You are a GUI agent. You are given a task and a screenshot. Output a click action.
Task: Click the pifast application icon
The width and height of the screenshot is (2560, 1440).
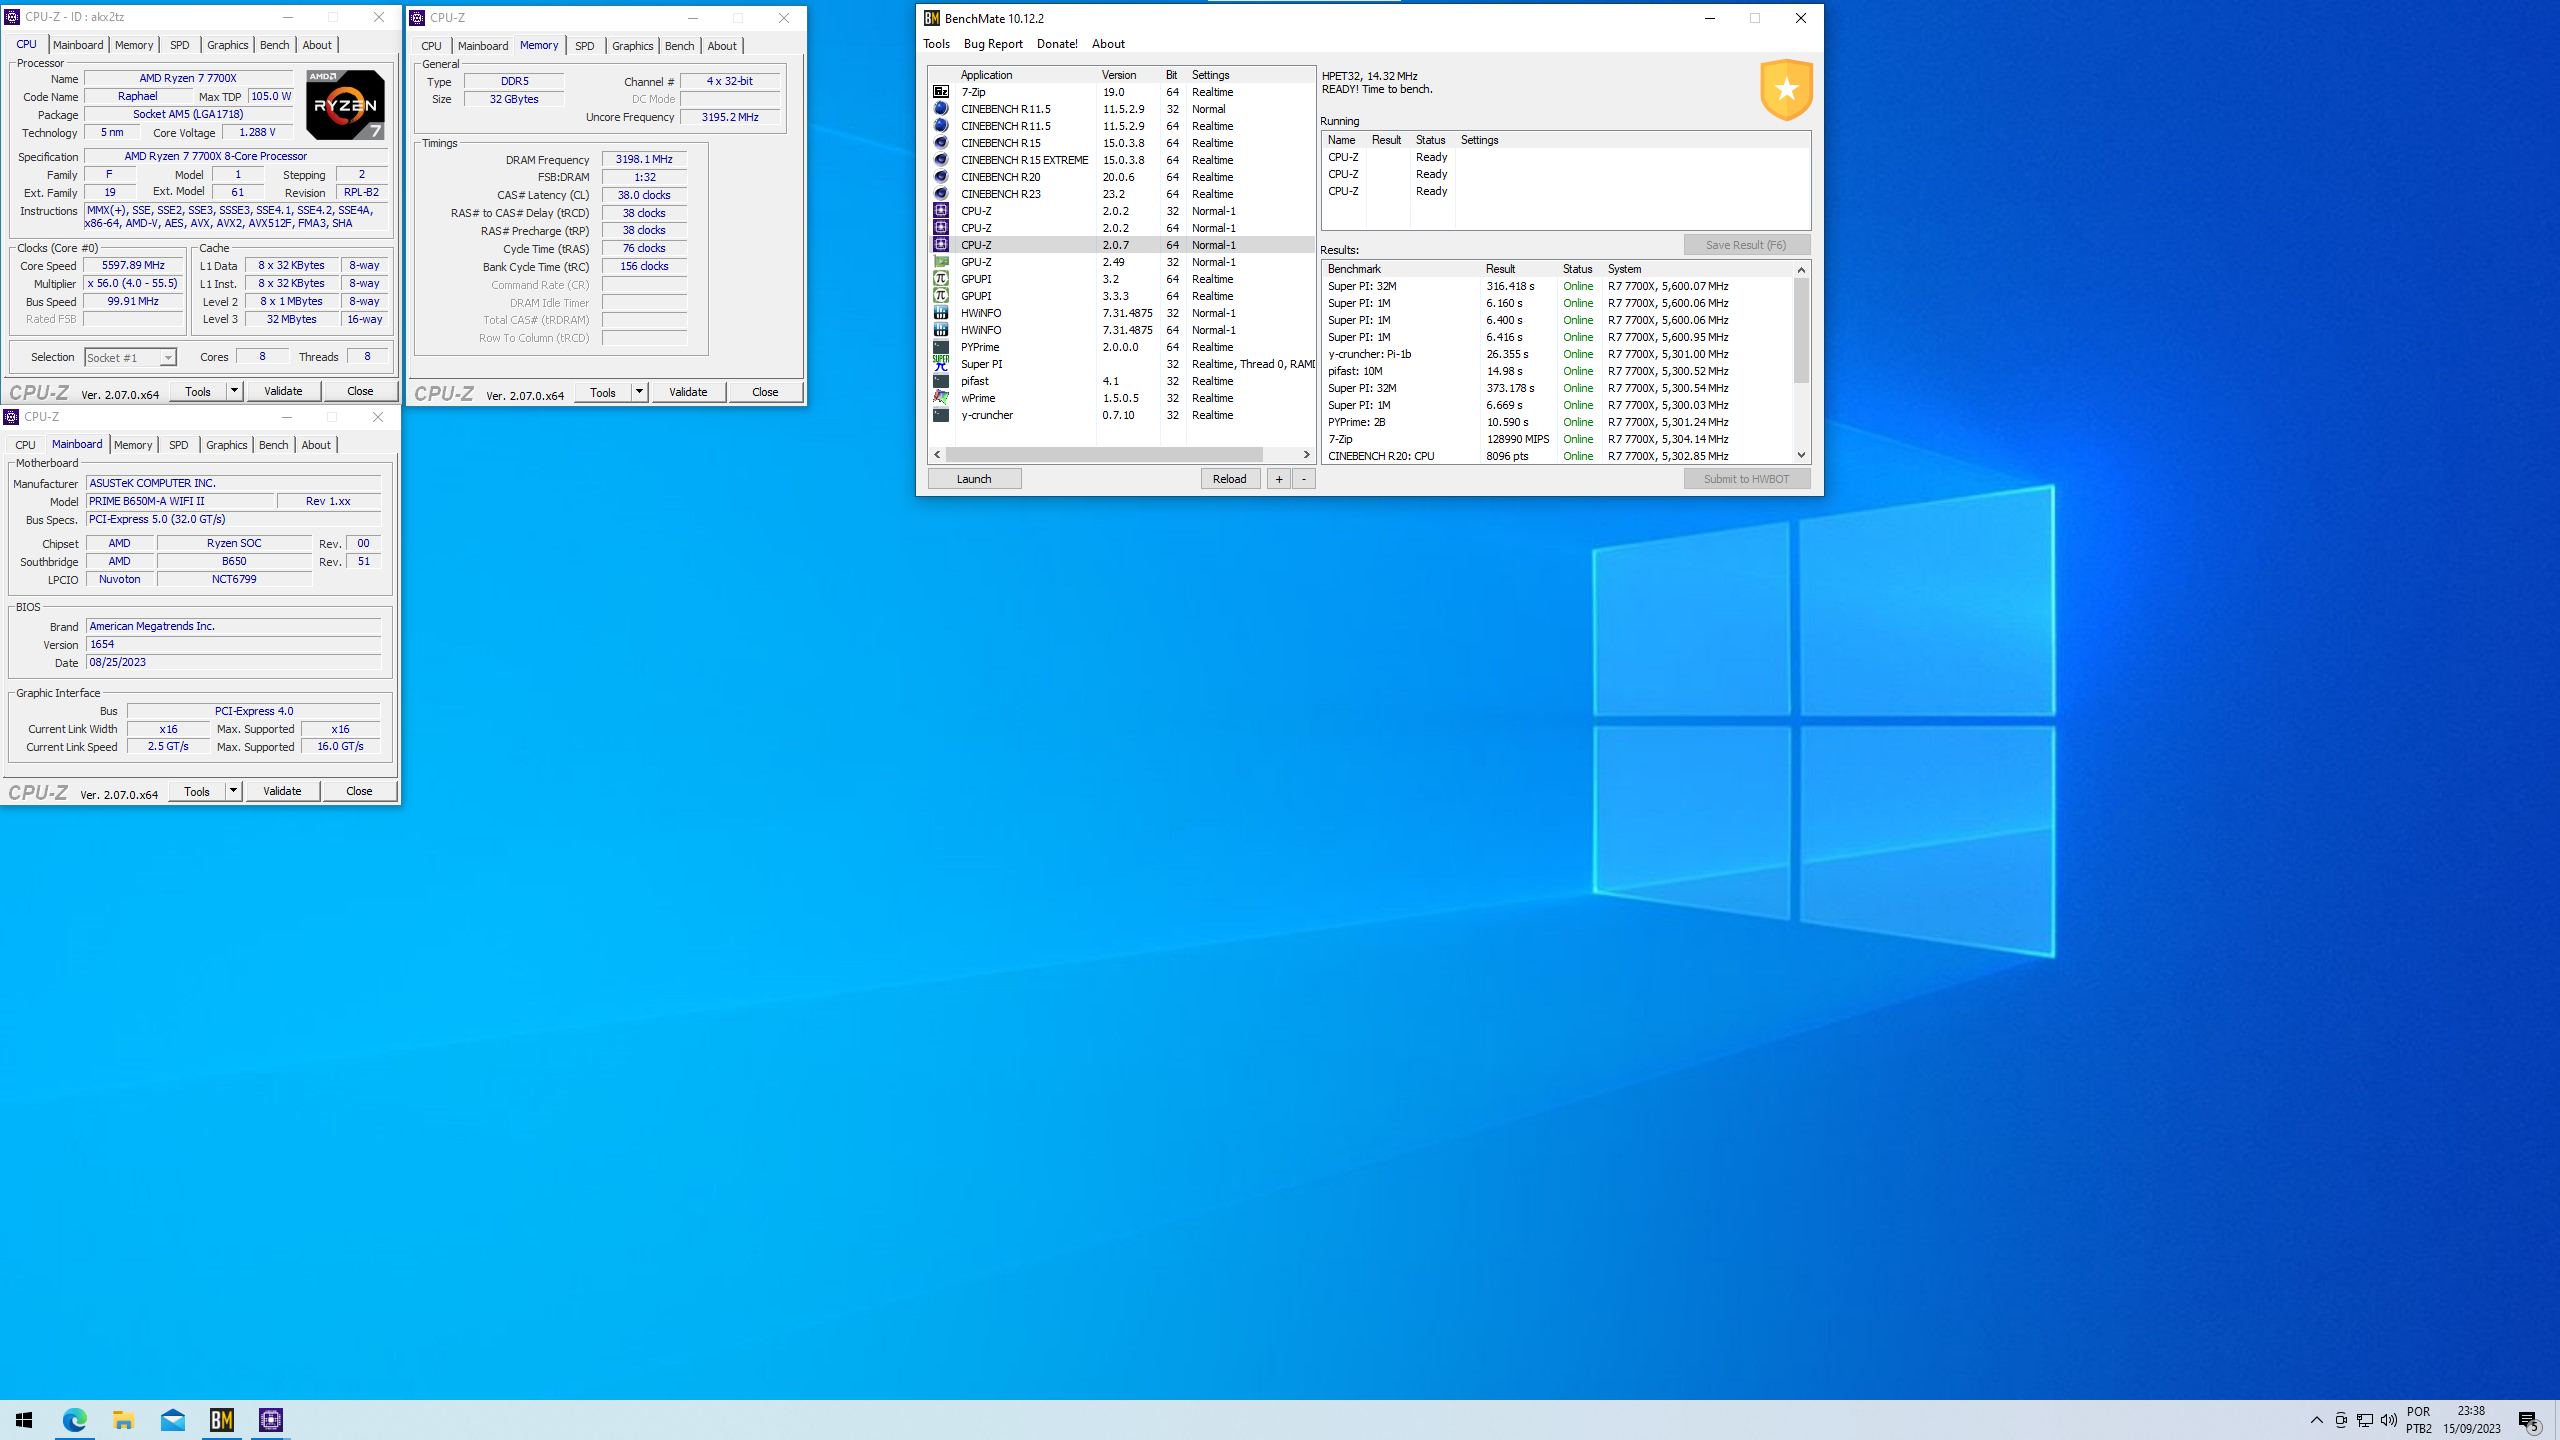pyautogui.click(x=941, y=381)
